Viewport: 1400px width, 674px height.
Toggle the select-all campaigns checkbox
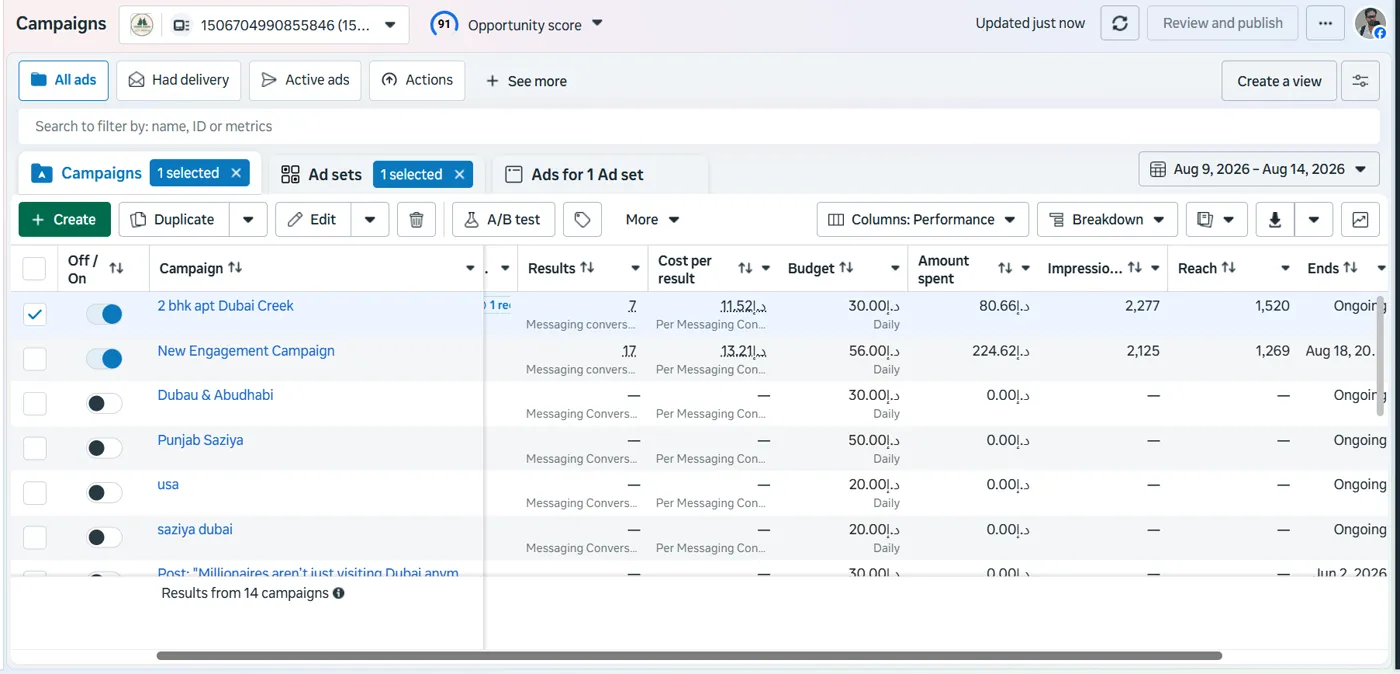coord(34,268)
